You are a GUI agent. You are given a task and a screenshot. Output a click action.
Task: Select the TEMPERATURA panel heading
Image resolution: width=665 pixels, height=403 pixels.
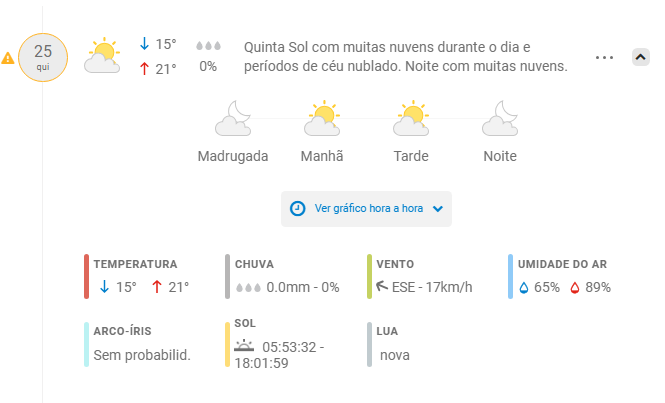135,264
